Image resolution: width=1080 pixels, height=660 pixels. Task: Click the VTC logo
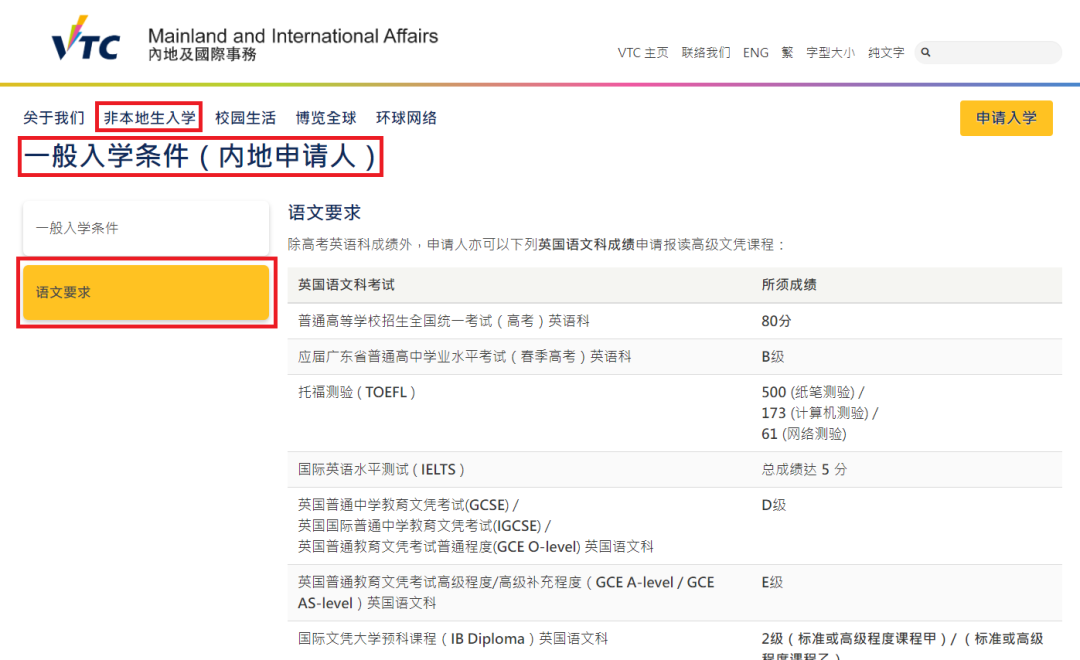tap(85, 43)
